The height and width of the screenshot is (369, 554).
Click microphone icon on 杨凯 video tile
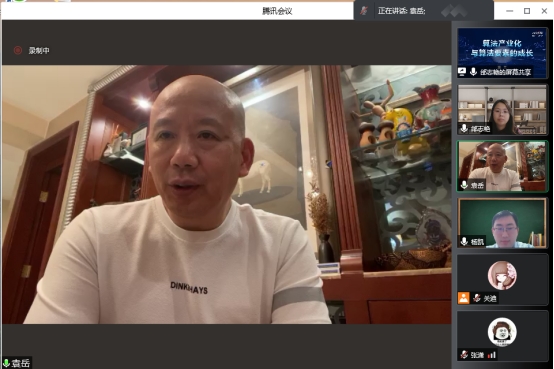pyautogui.click(x=464, y=241)
